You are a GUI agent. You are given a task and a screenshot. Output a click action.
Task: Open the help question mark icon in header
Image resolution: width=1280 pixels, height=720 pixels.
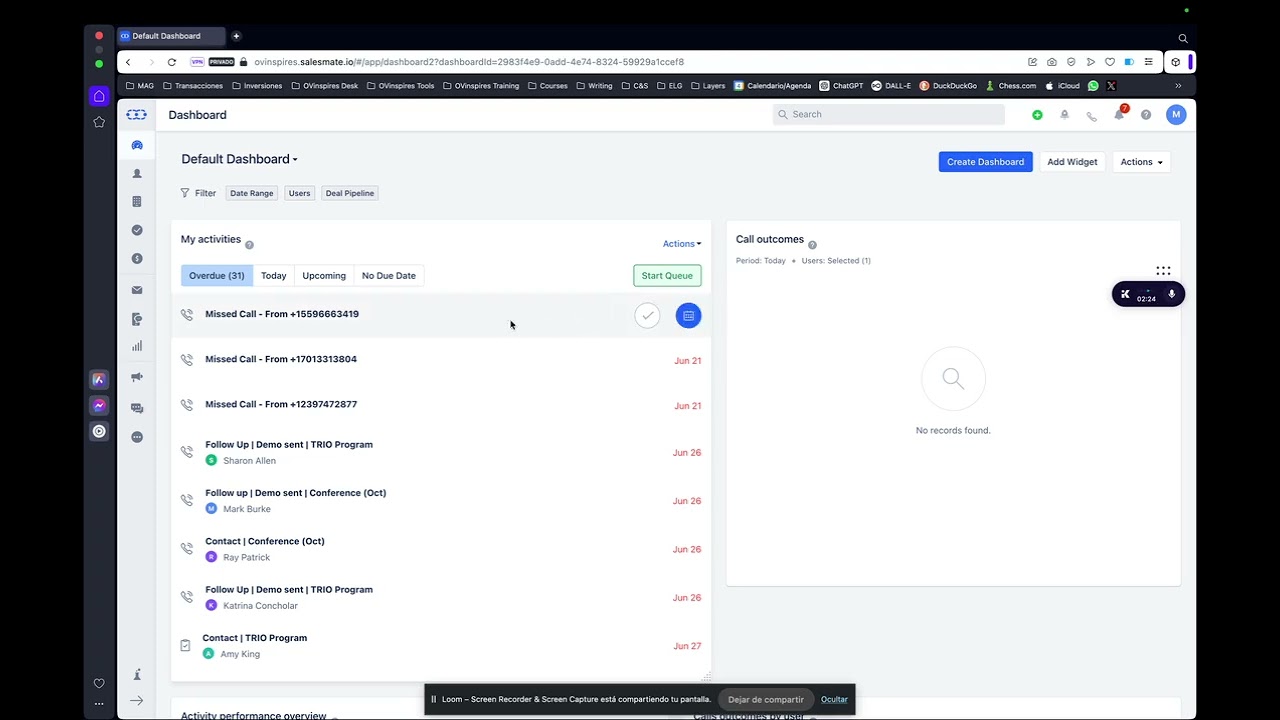(1146, 115)
